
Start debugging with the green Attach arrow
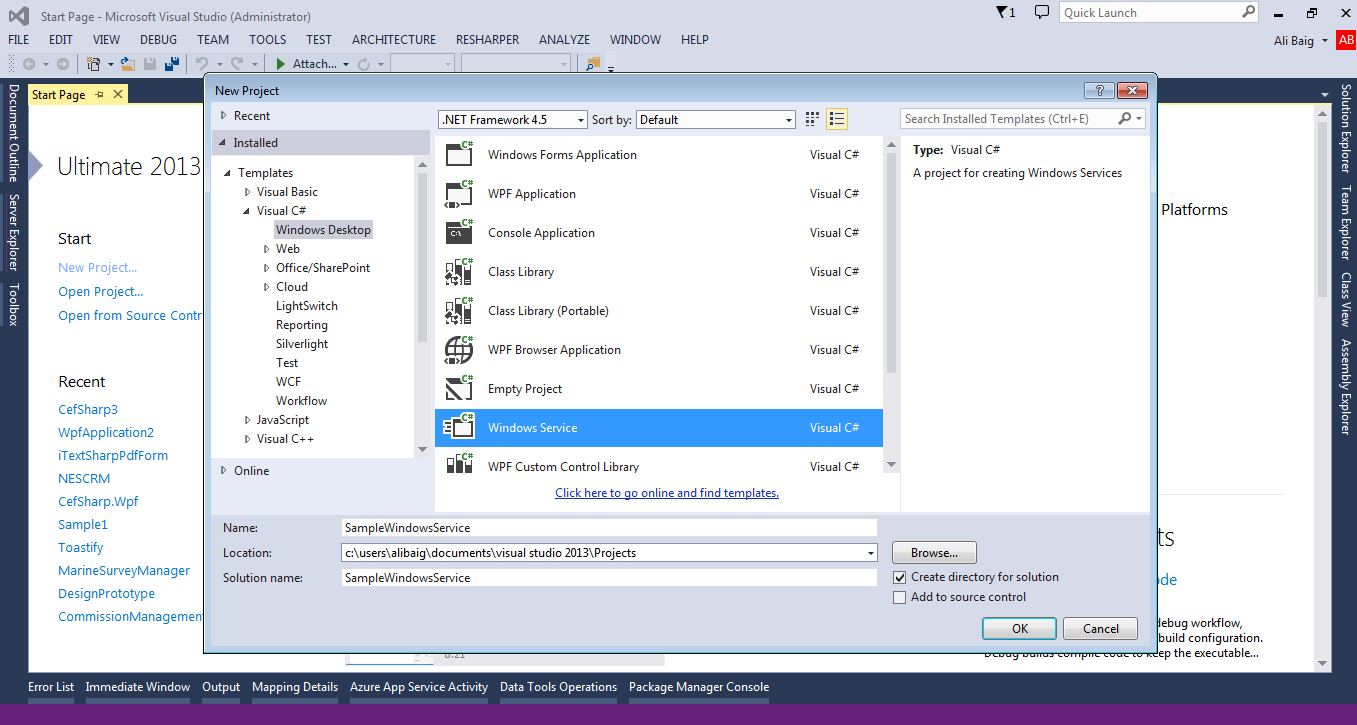click(282, 64)
